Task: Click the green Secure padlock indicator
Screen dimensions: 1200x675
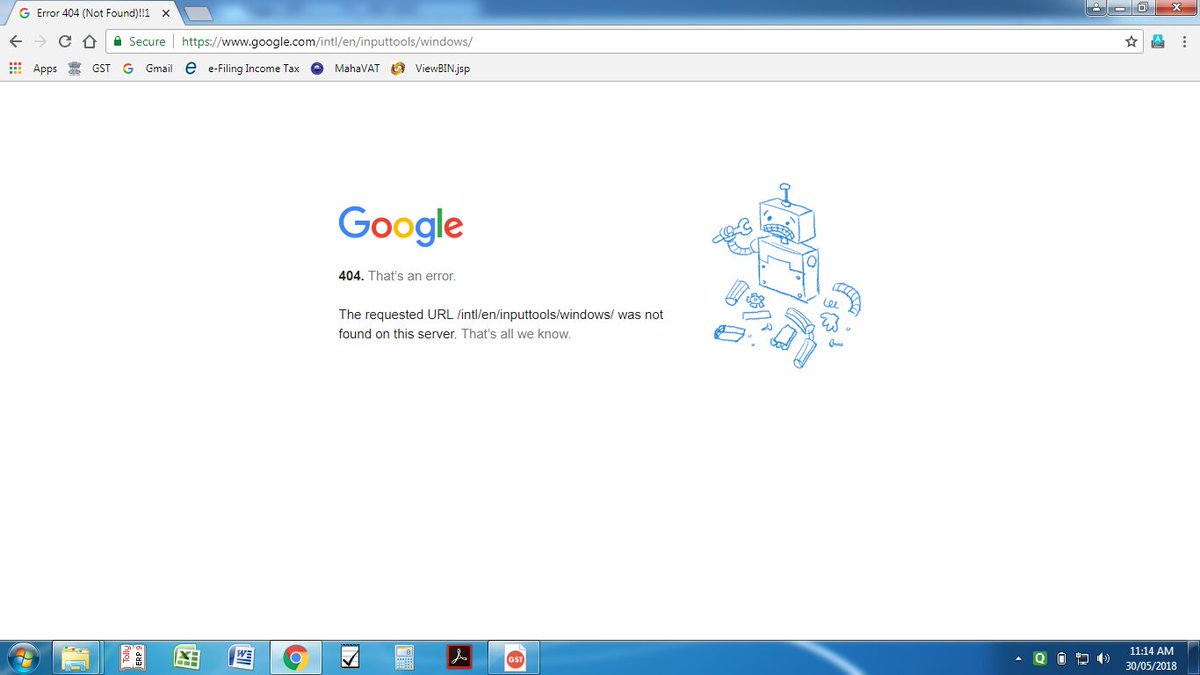Action: (x=139, y=42)
